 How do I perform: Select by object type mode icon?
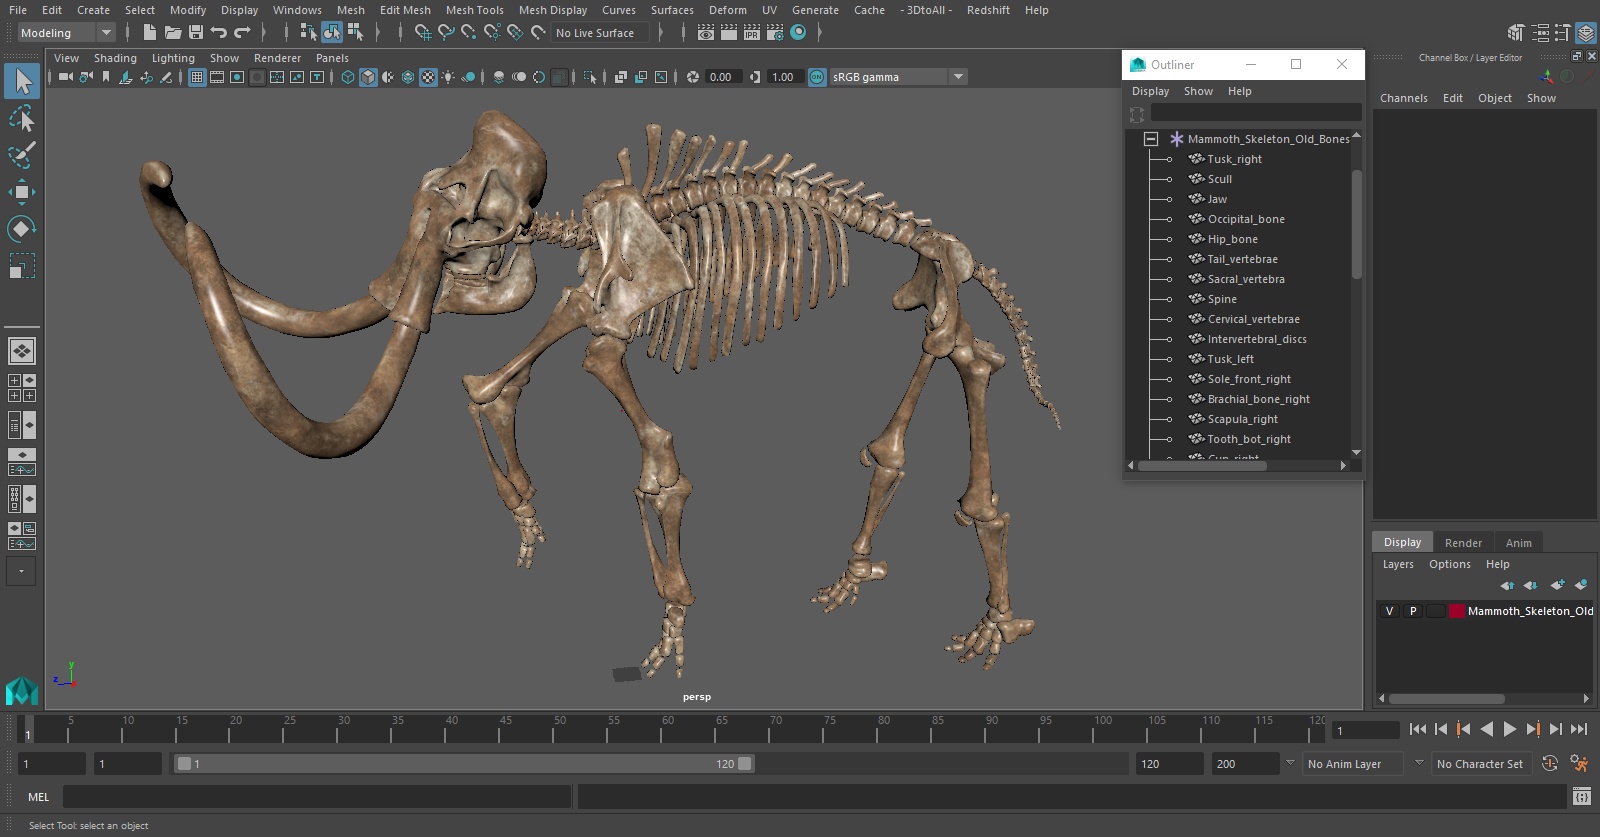331,33
